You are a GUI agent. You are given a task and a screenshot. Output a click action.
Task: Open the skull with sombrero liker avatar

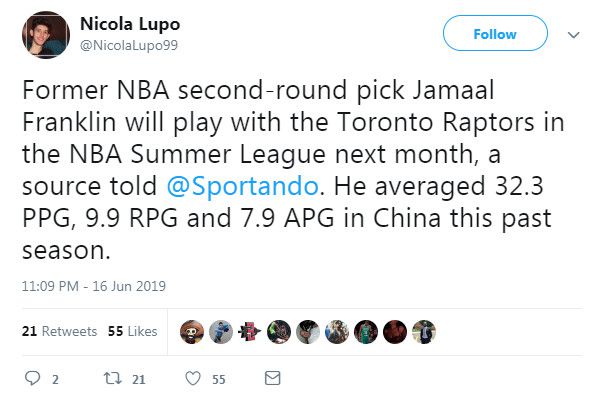[x=192, y=332]
